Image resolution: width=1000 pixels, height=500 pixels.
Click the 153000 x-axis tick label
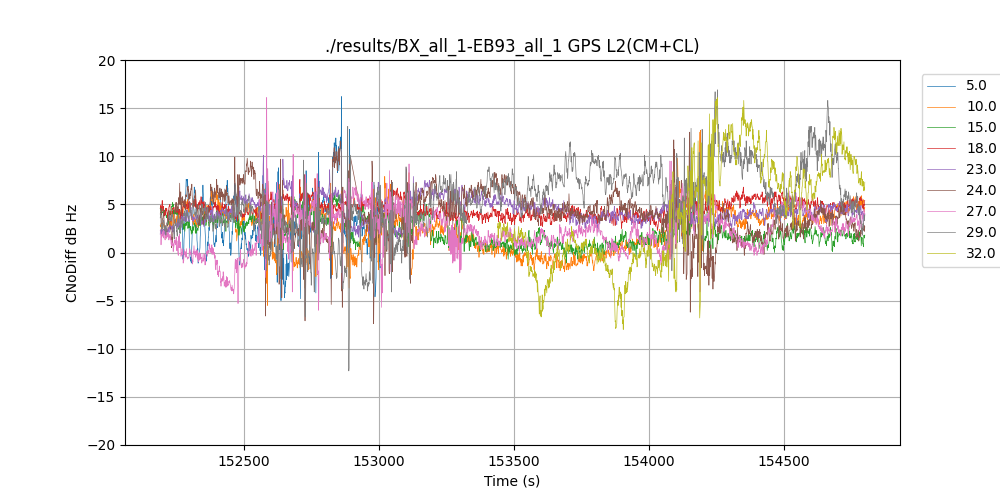(379, 463)
